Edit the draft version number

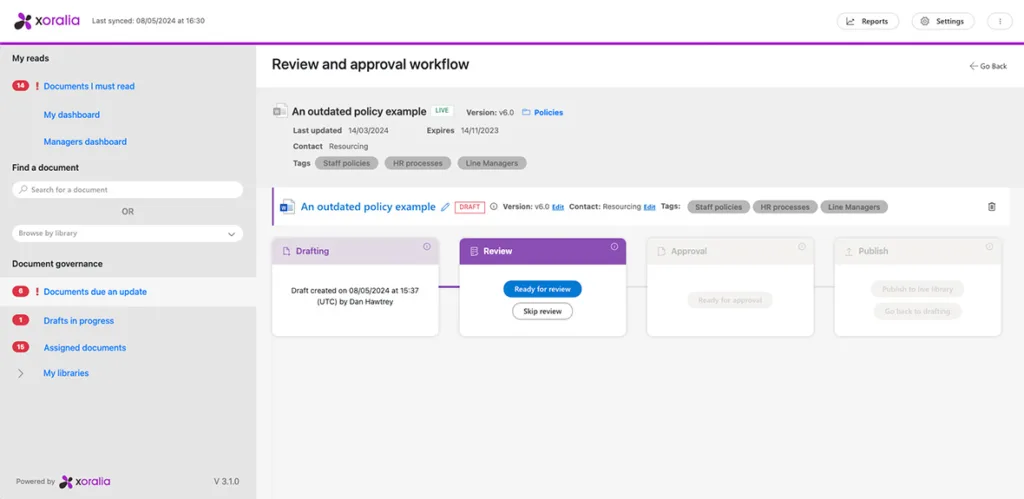click(x=558, y=207)
